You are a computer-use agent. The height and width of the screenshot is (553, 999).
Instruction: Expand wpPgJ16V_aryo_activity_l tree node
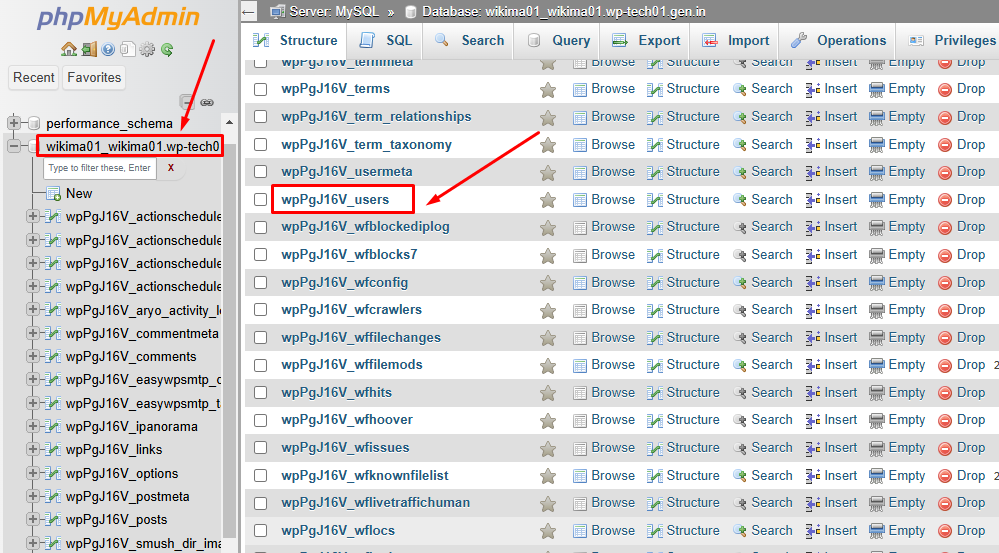(32, 310)
